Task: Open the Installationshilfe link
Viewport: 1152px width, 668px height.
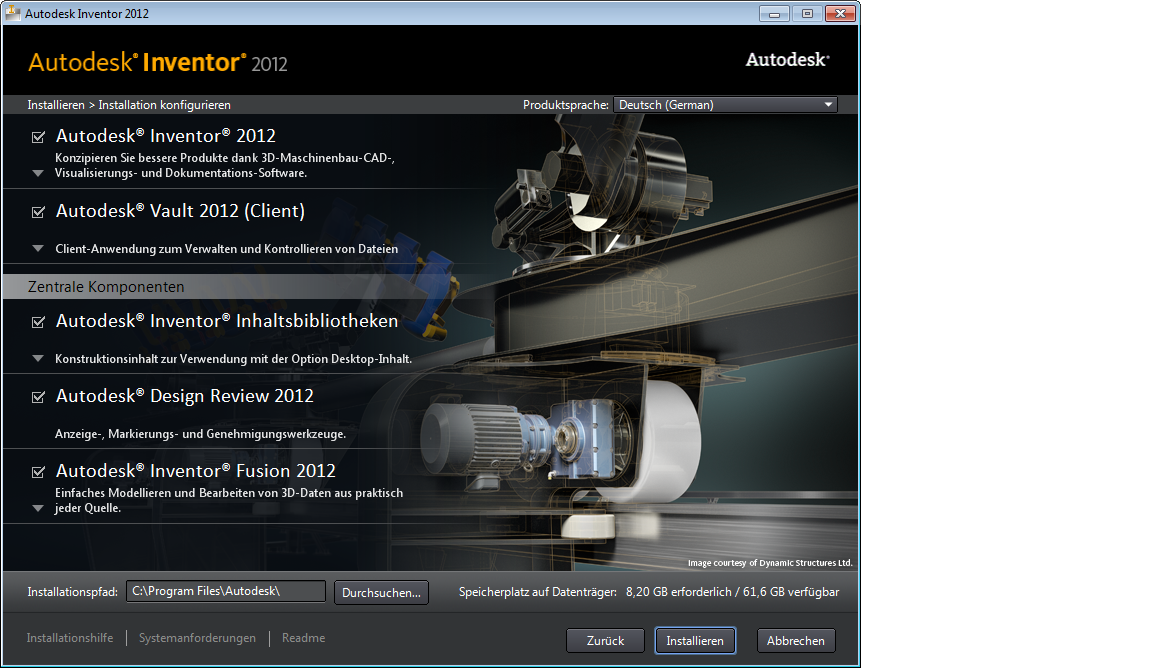Action: click(70, 638)
